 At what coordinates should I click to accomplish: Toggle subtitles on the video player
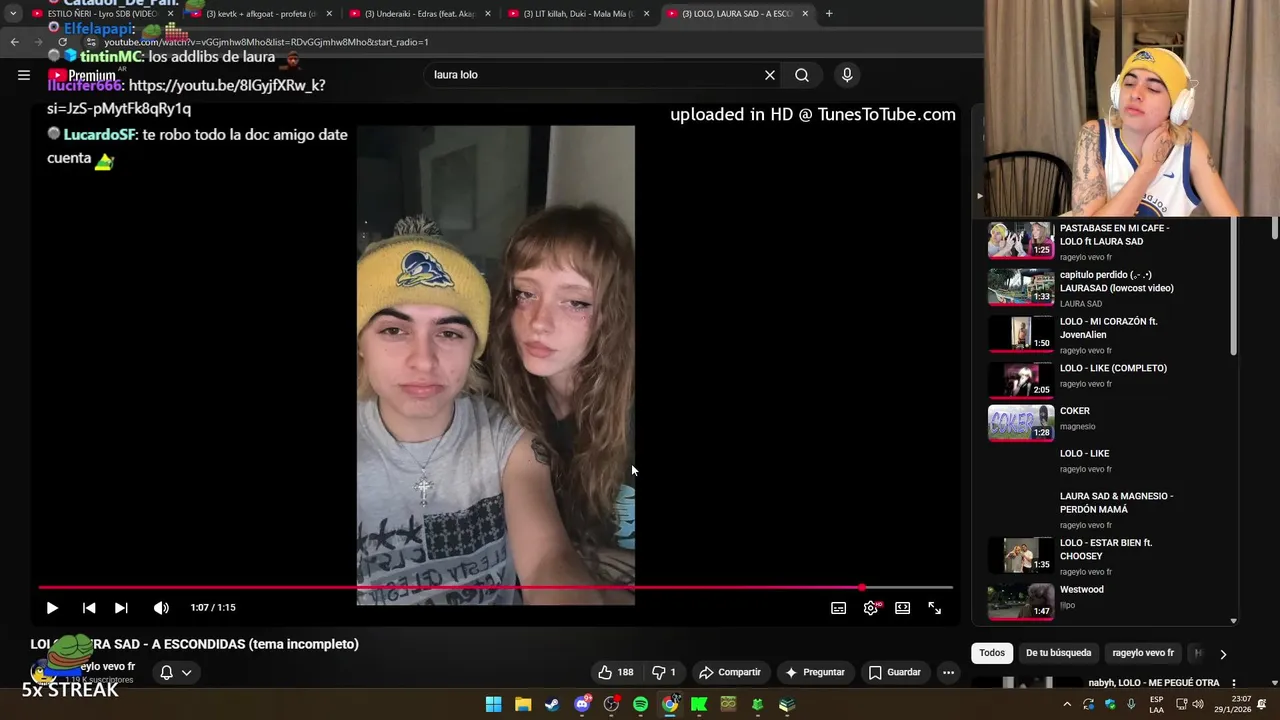839,608
